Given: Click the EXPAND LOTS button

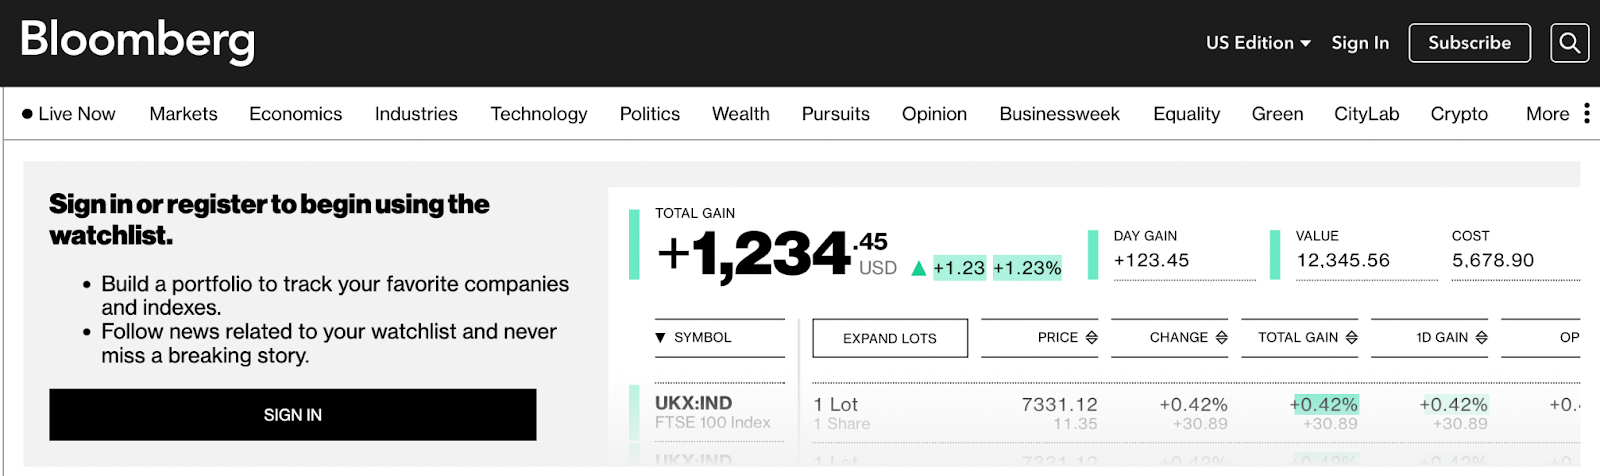Looking at the screenshot, I should pos(889,338).
